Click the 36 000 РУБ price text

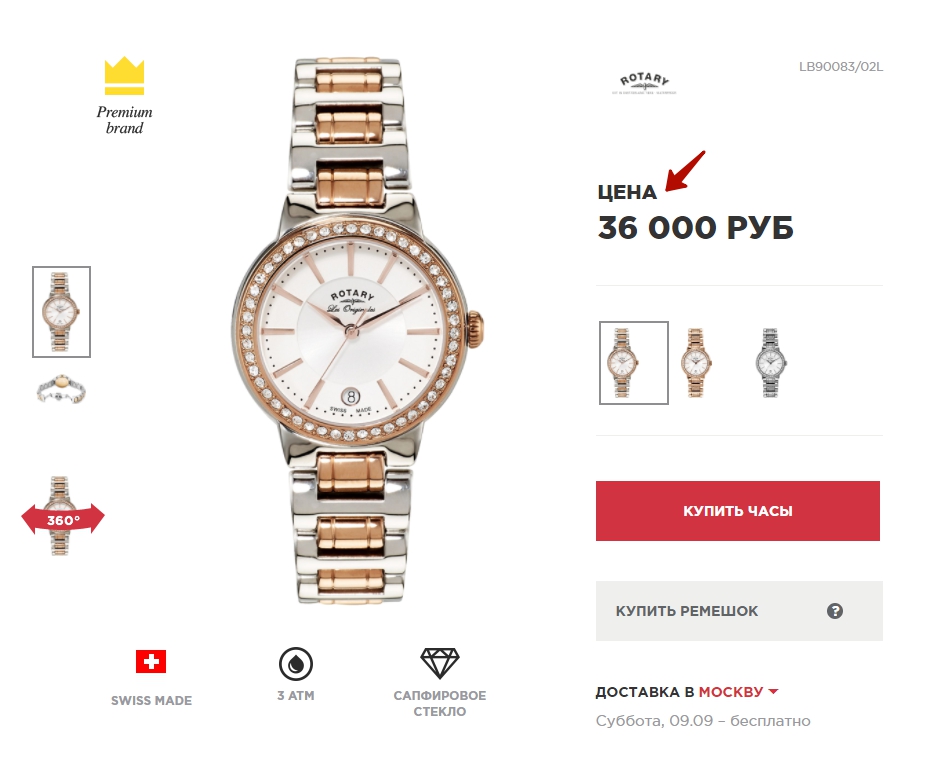[696, 228]
